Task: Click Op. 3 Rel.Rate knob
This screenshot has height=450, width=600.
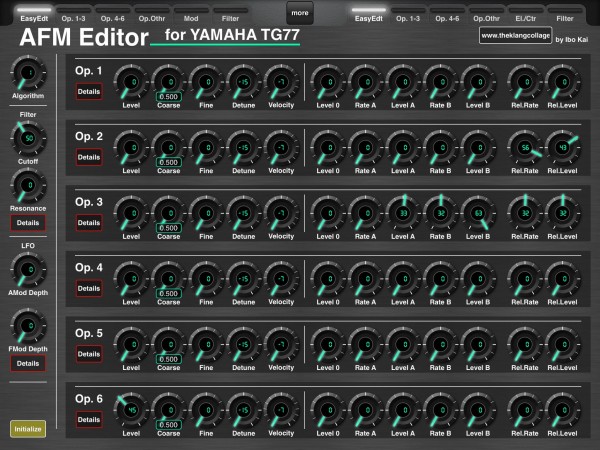Action: (525, 213)
